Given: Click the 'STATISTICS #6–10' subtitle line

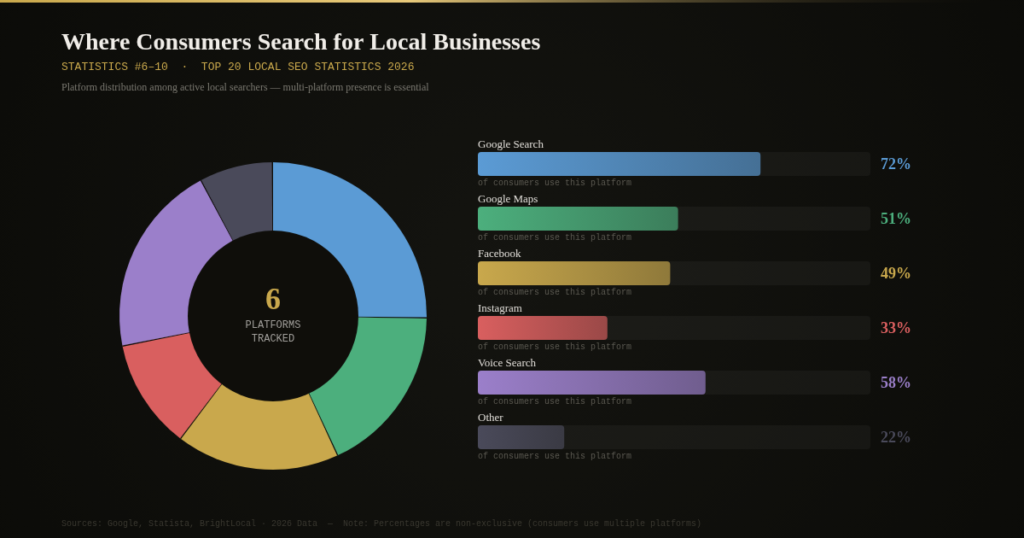Looking at the screenshot, I should tap(238, 67).
